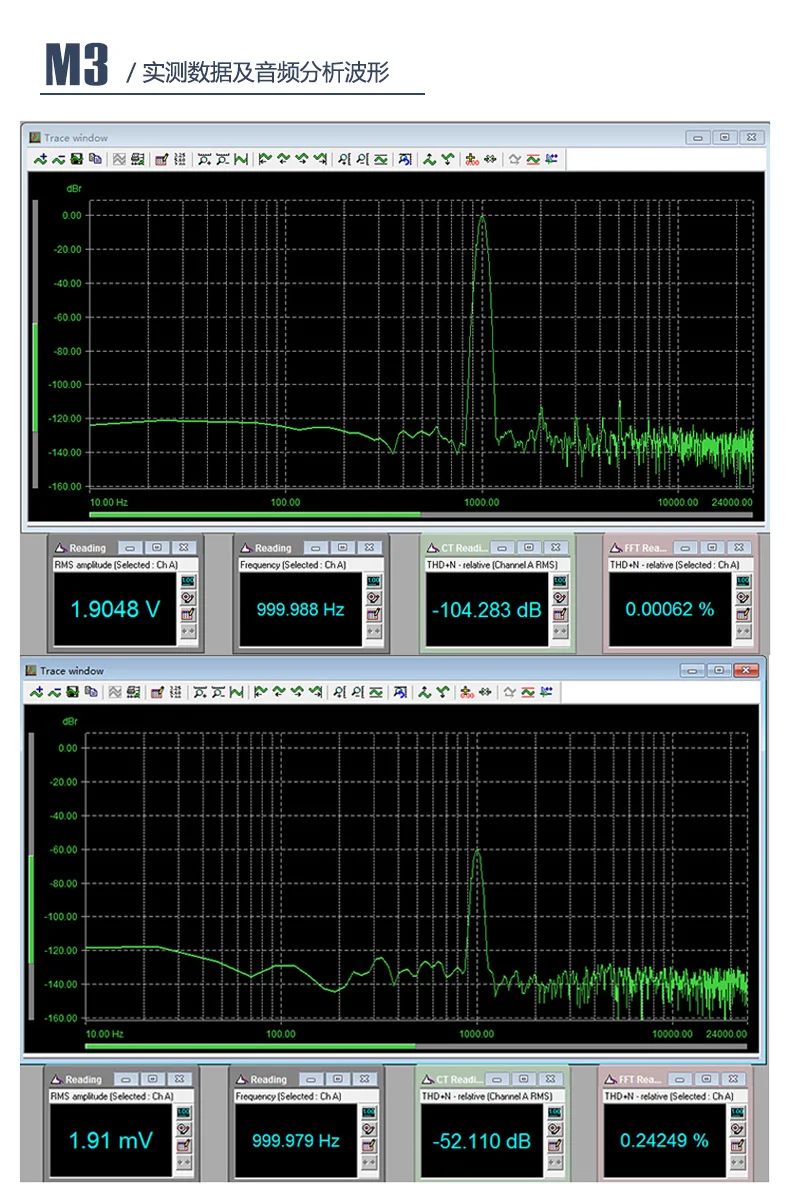Click the target icon beside -104.283 dB reading
This screenshot has width=790, height=1187.
pyautogui.click(x=560, y=598)
